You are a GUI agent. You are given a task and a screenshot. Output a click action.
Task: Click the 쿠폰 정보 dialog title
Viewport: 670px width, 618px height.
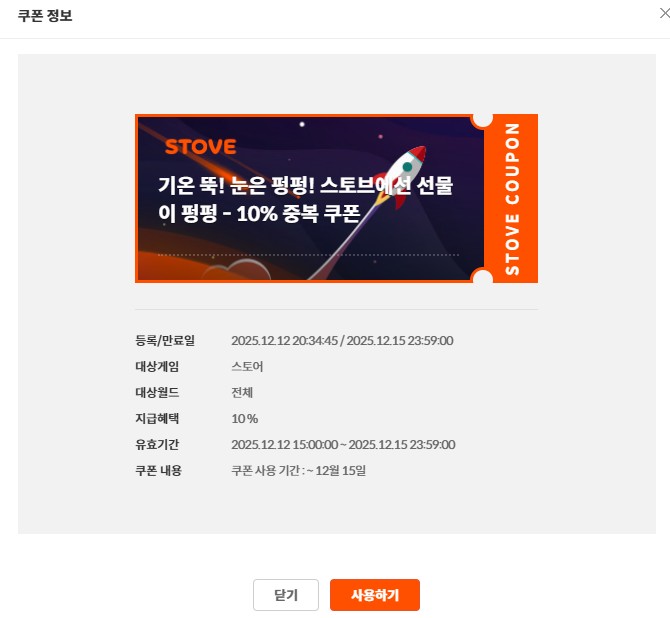tap(45, 16)
